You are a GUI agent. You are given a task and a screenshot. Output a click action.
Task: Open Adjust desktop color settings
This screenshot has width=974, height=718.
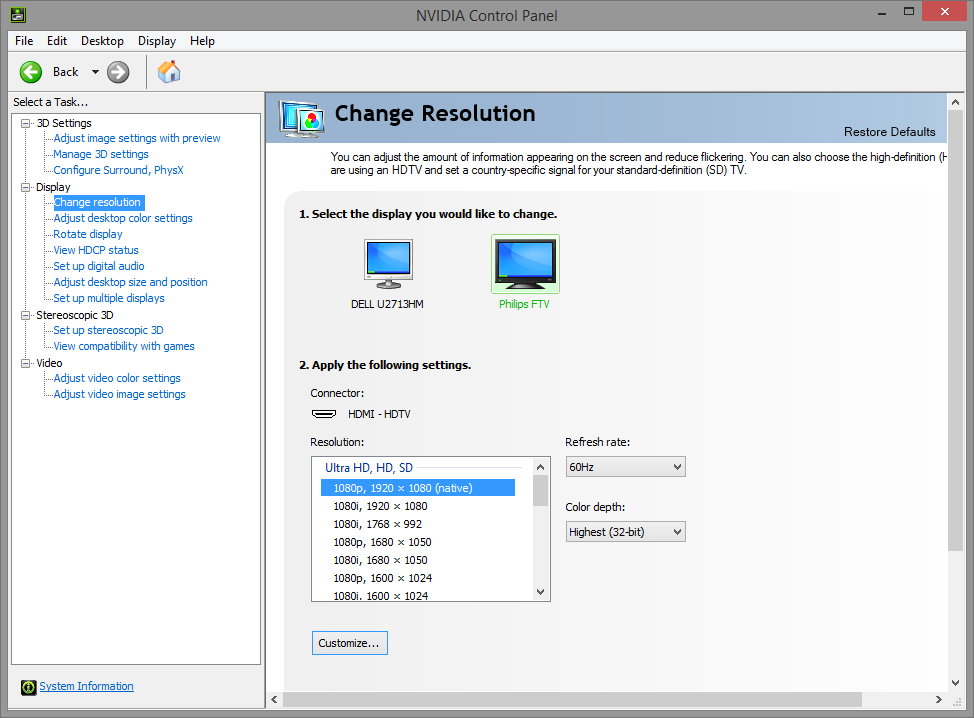tap(123, 218)
